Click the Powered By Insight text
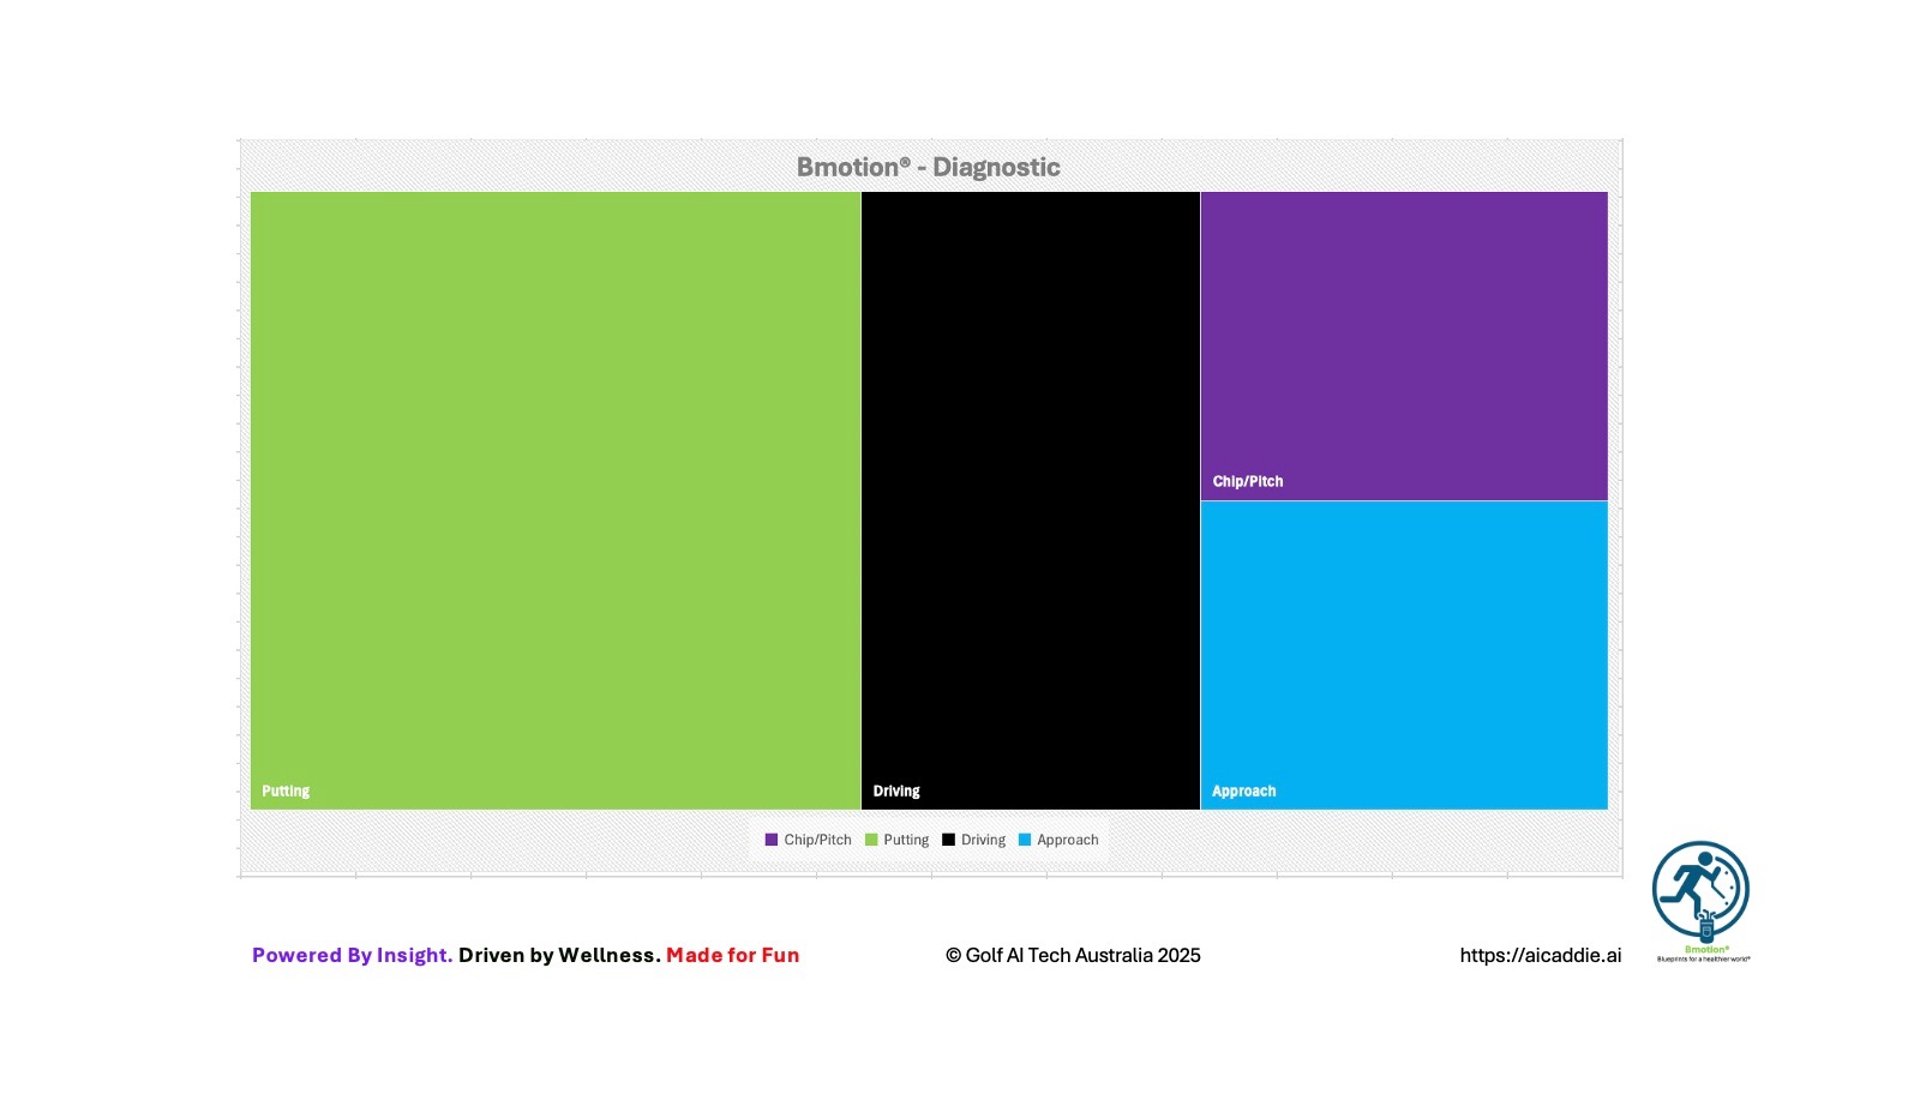The width and height of the screenshot is (1920, 1094). pyautogui.click(x=352, y=955)
